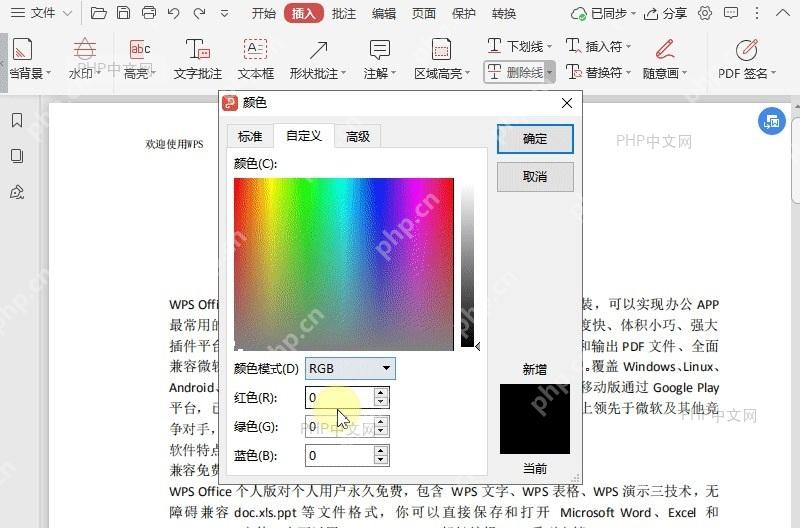This screenshot has height=528, width=800.
Task: Click the blue floating conversion button
Action: [x=771, y=121]
